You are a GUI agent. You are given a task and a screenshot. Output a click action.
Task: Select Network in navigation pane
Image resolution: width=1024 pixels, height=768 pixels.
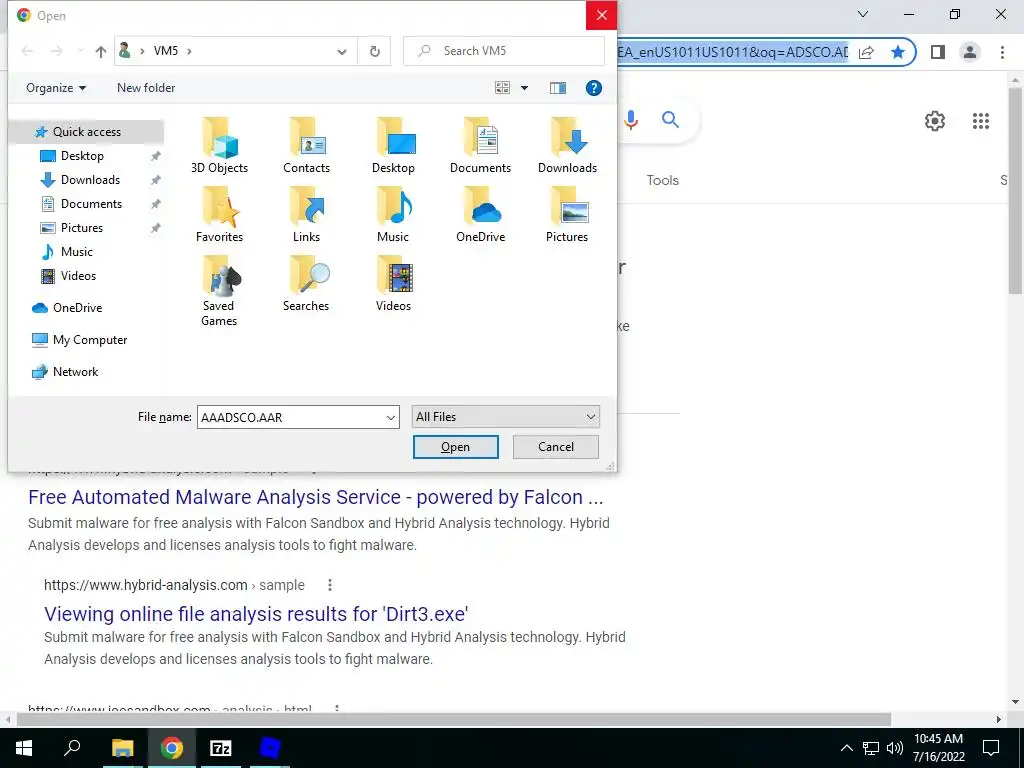[75, 372]
